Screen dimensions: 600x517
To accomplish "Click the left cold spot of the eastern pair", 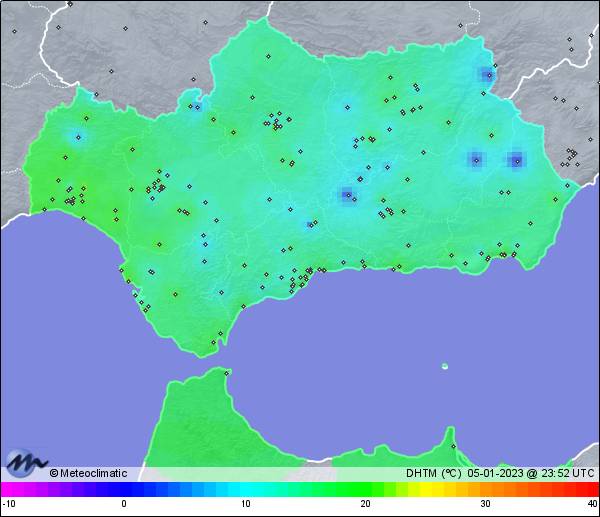I will [475, 159].
